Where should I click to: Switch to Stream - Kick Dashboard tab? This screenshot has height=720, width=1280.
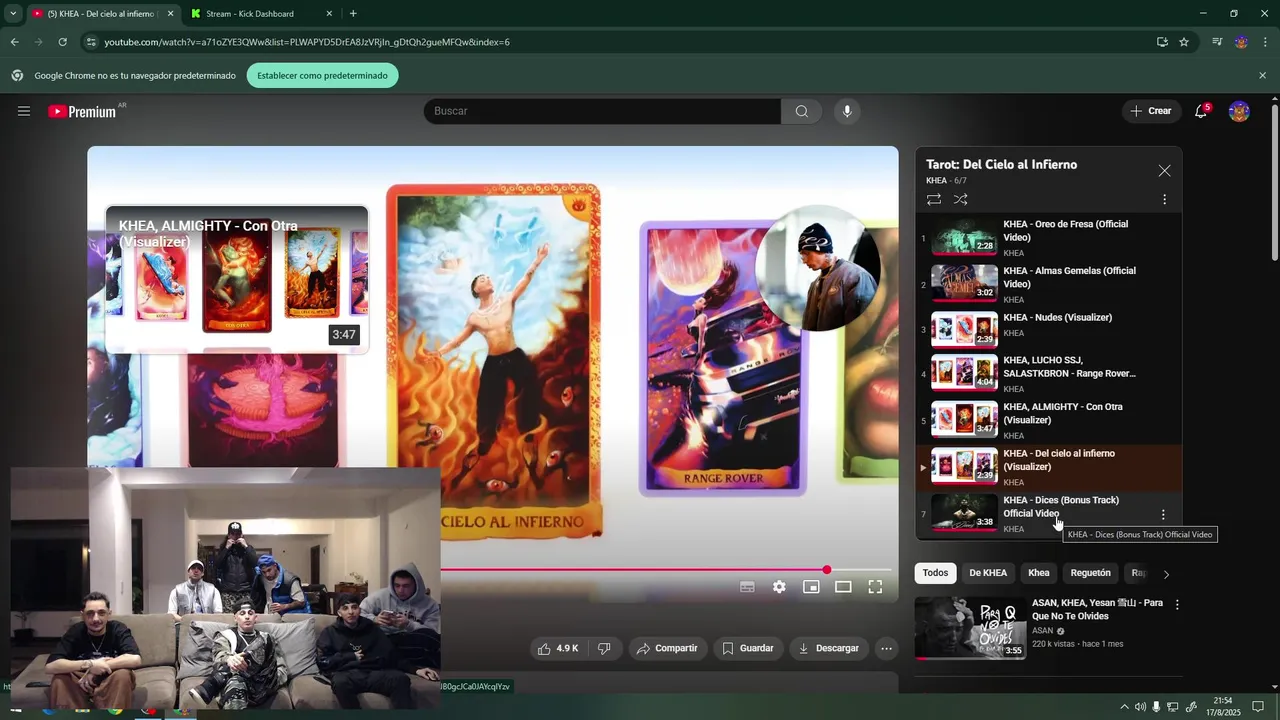click(x=250, y=14)
